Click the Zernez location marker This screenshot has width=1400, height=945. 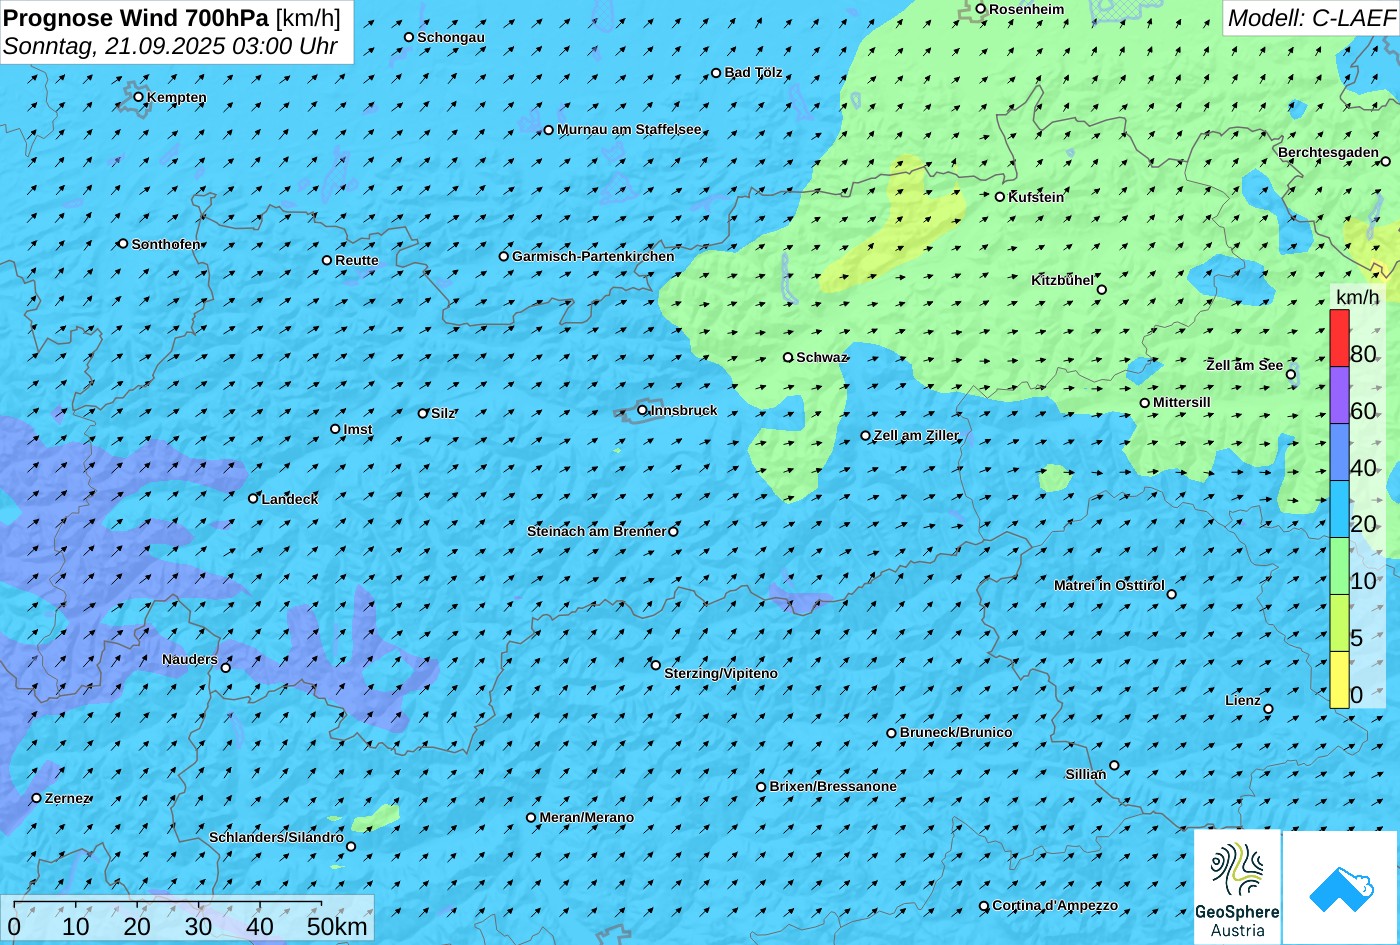tap(36, 798)
